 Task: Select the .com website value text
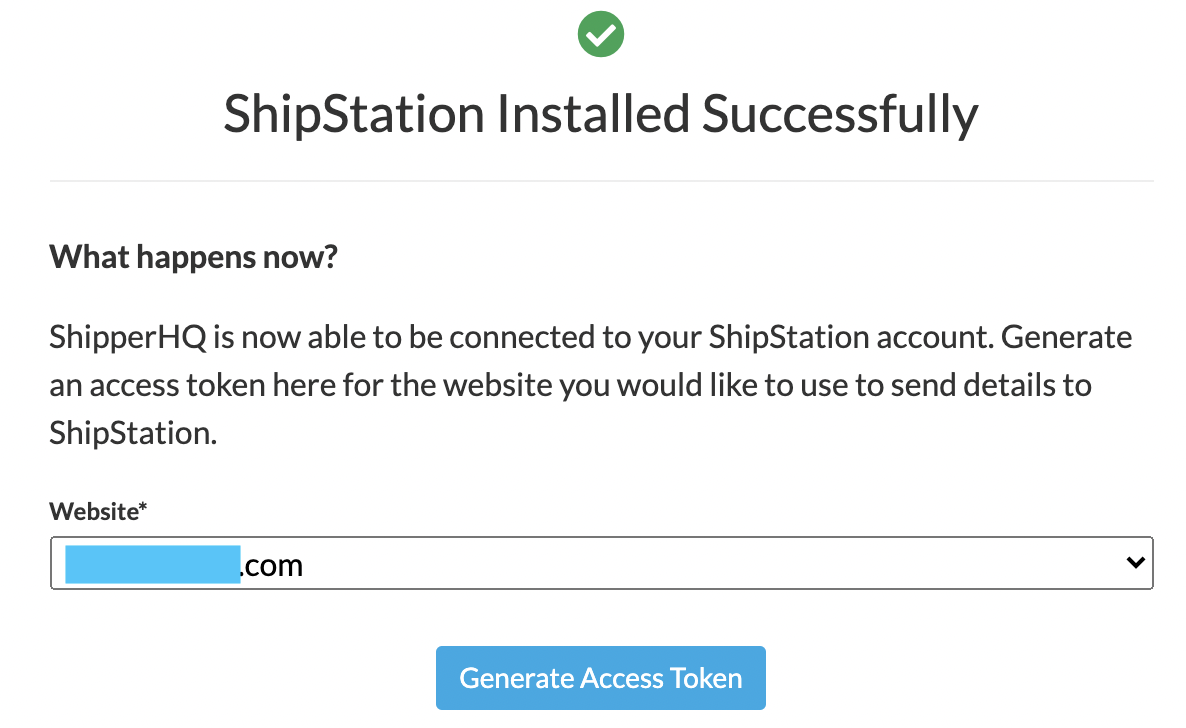click(272, 566)
